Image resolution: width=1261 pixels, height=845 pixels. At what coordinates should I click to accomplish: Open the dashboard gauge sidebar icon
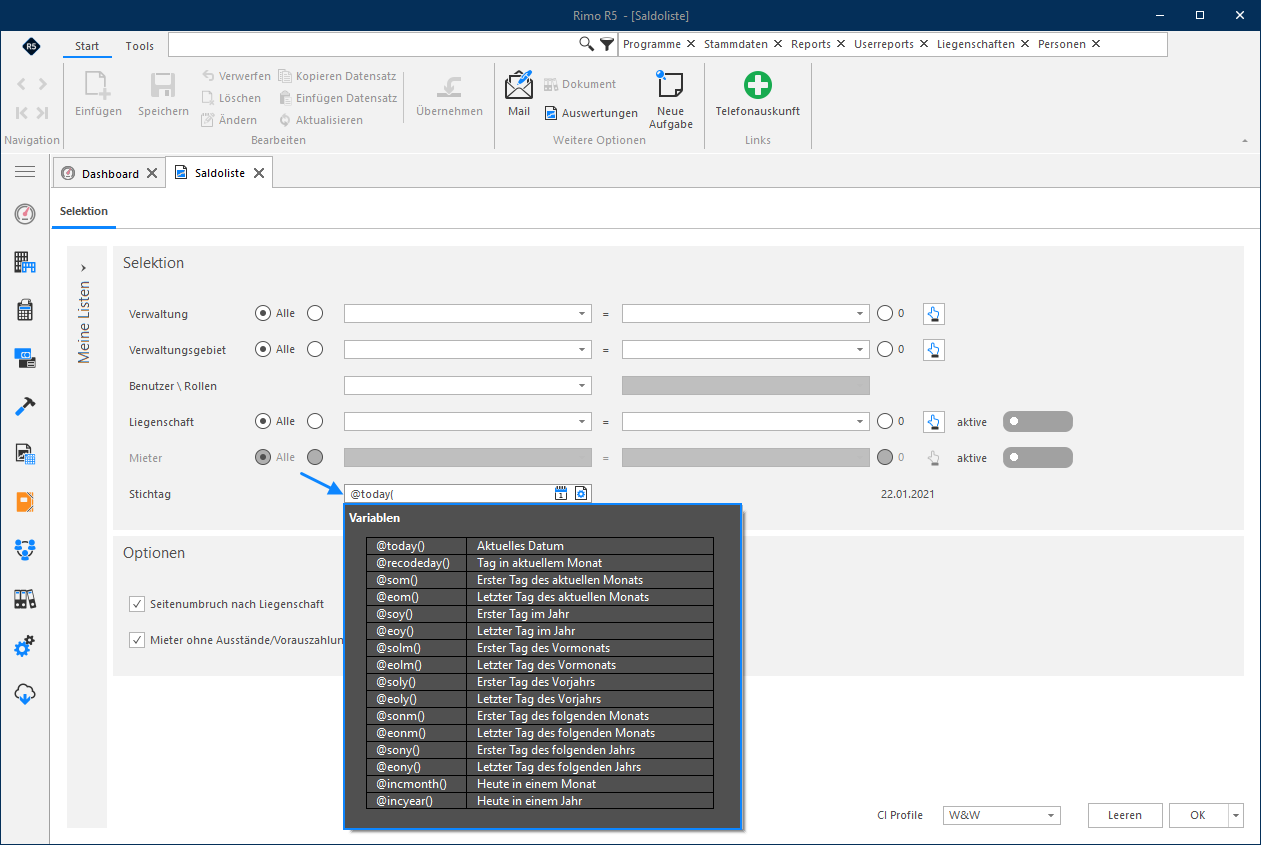[x=25, y=214]
